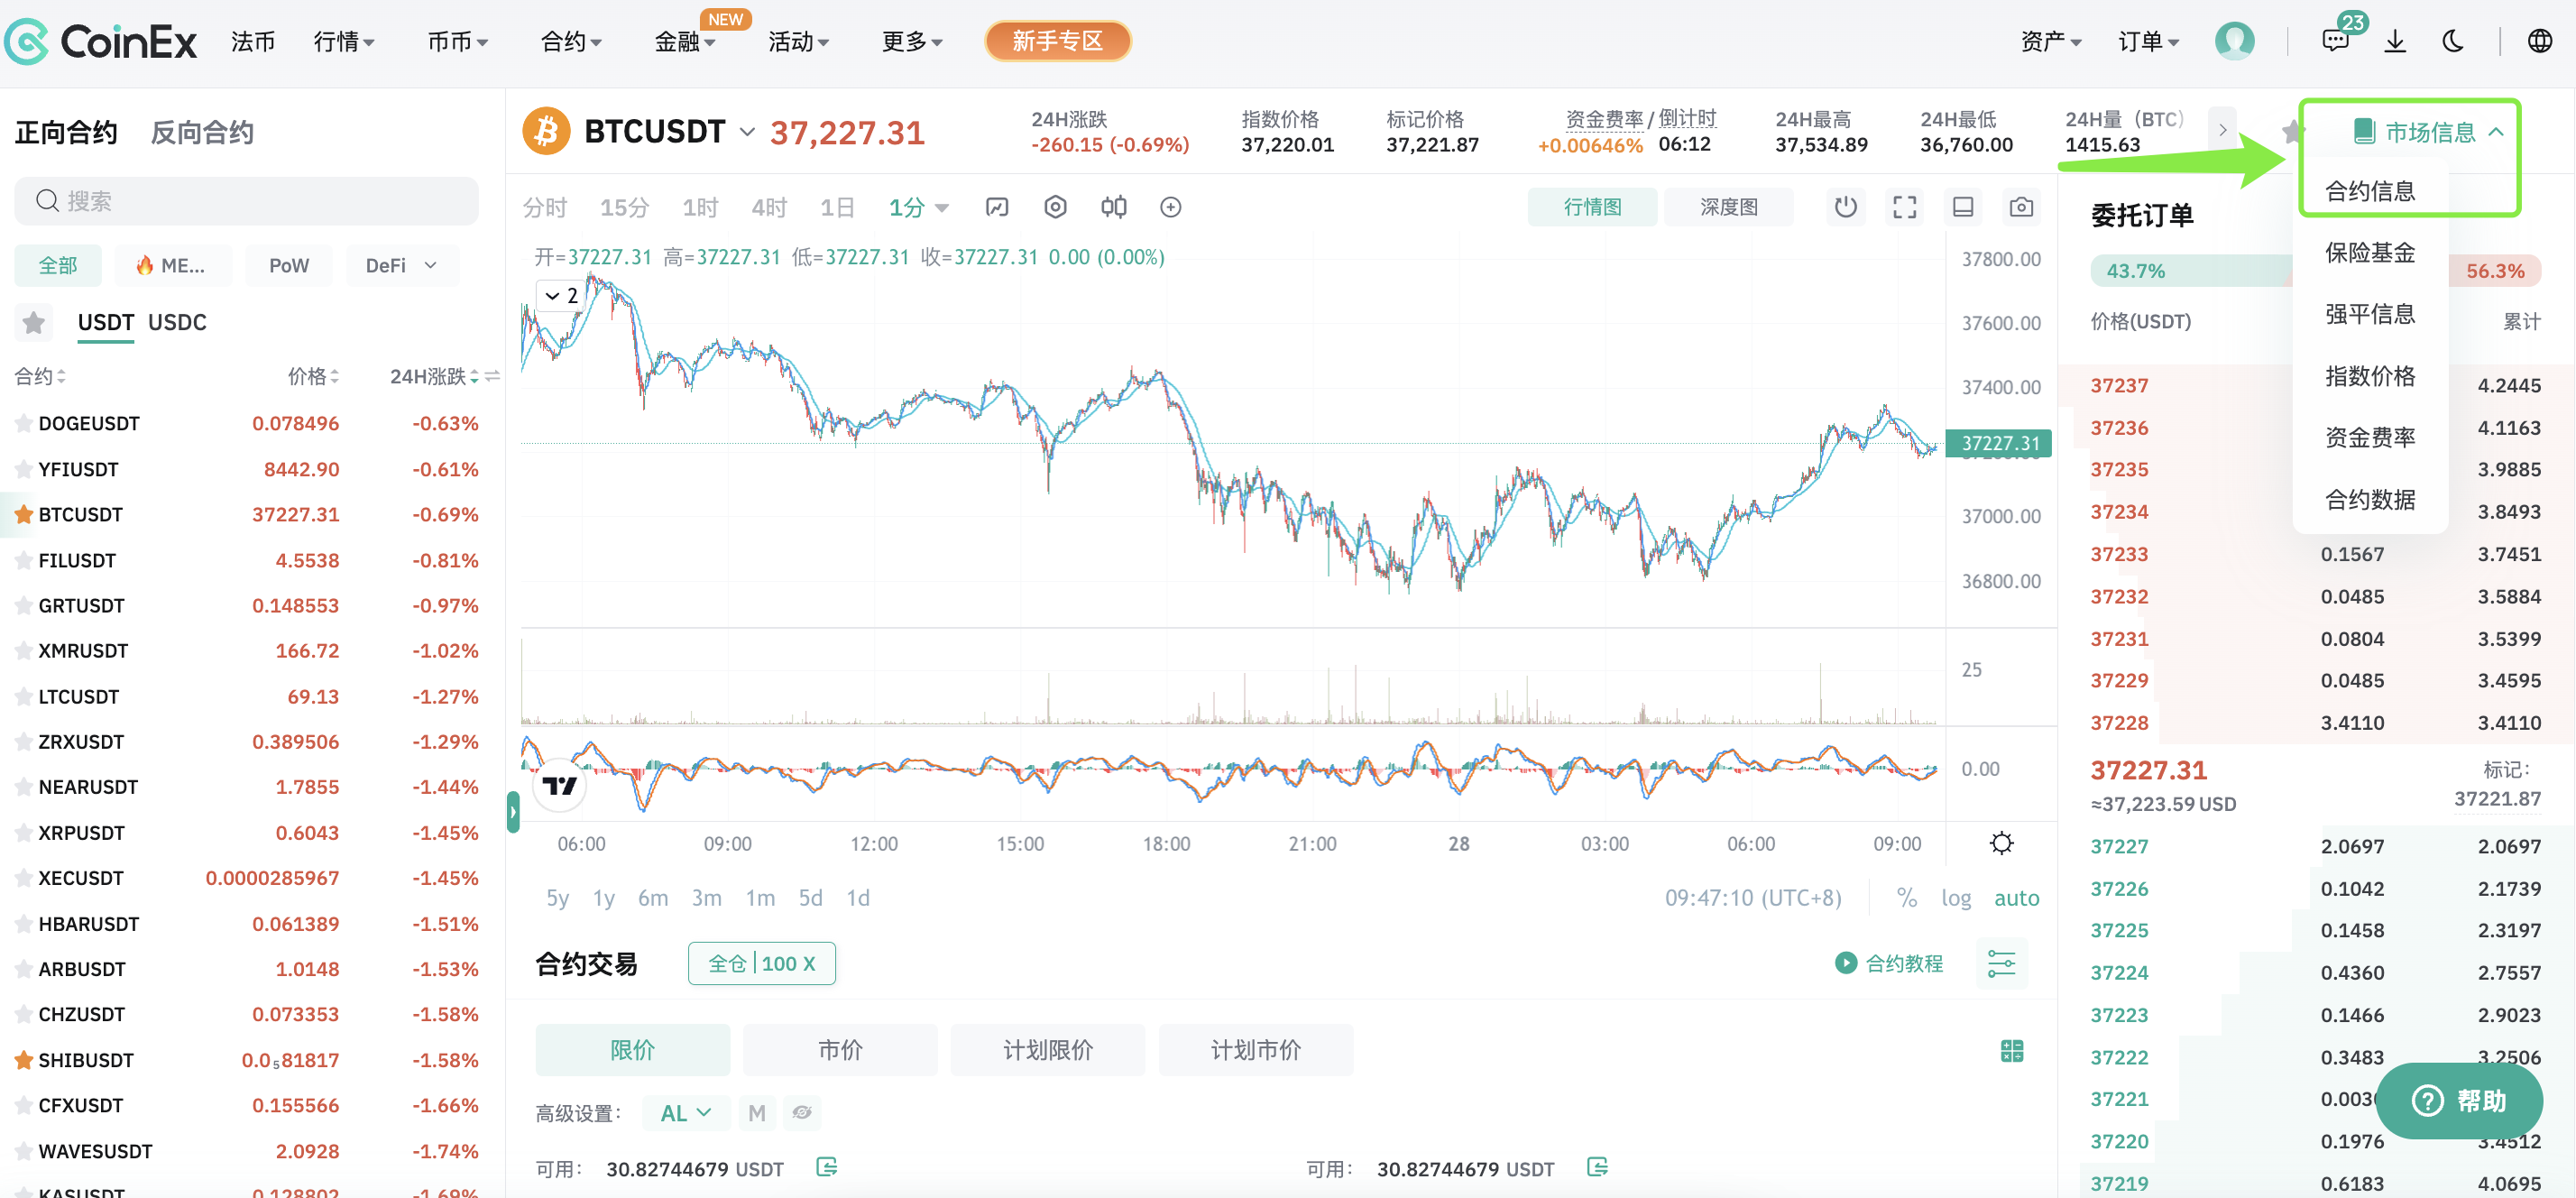This screenshot has width=2576, height=1198.
Task: Expand the 资产 dropdown
Action: (2051, 41)
